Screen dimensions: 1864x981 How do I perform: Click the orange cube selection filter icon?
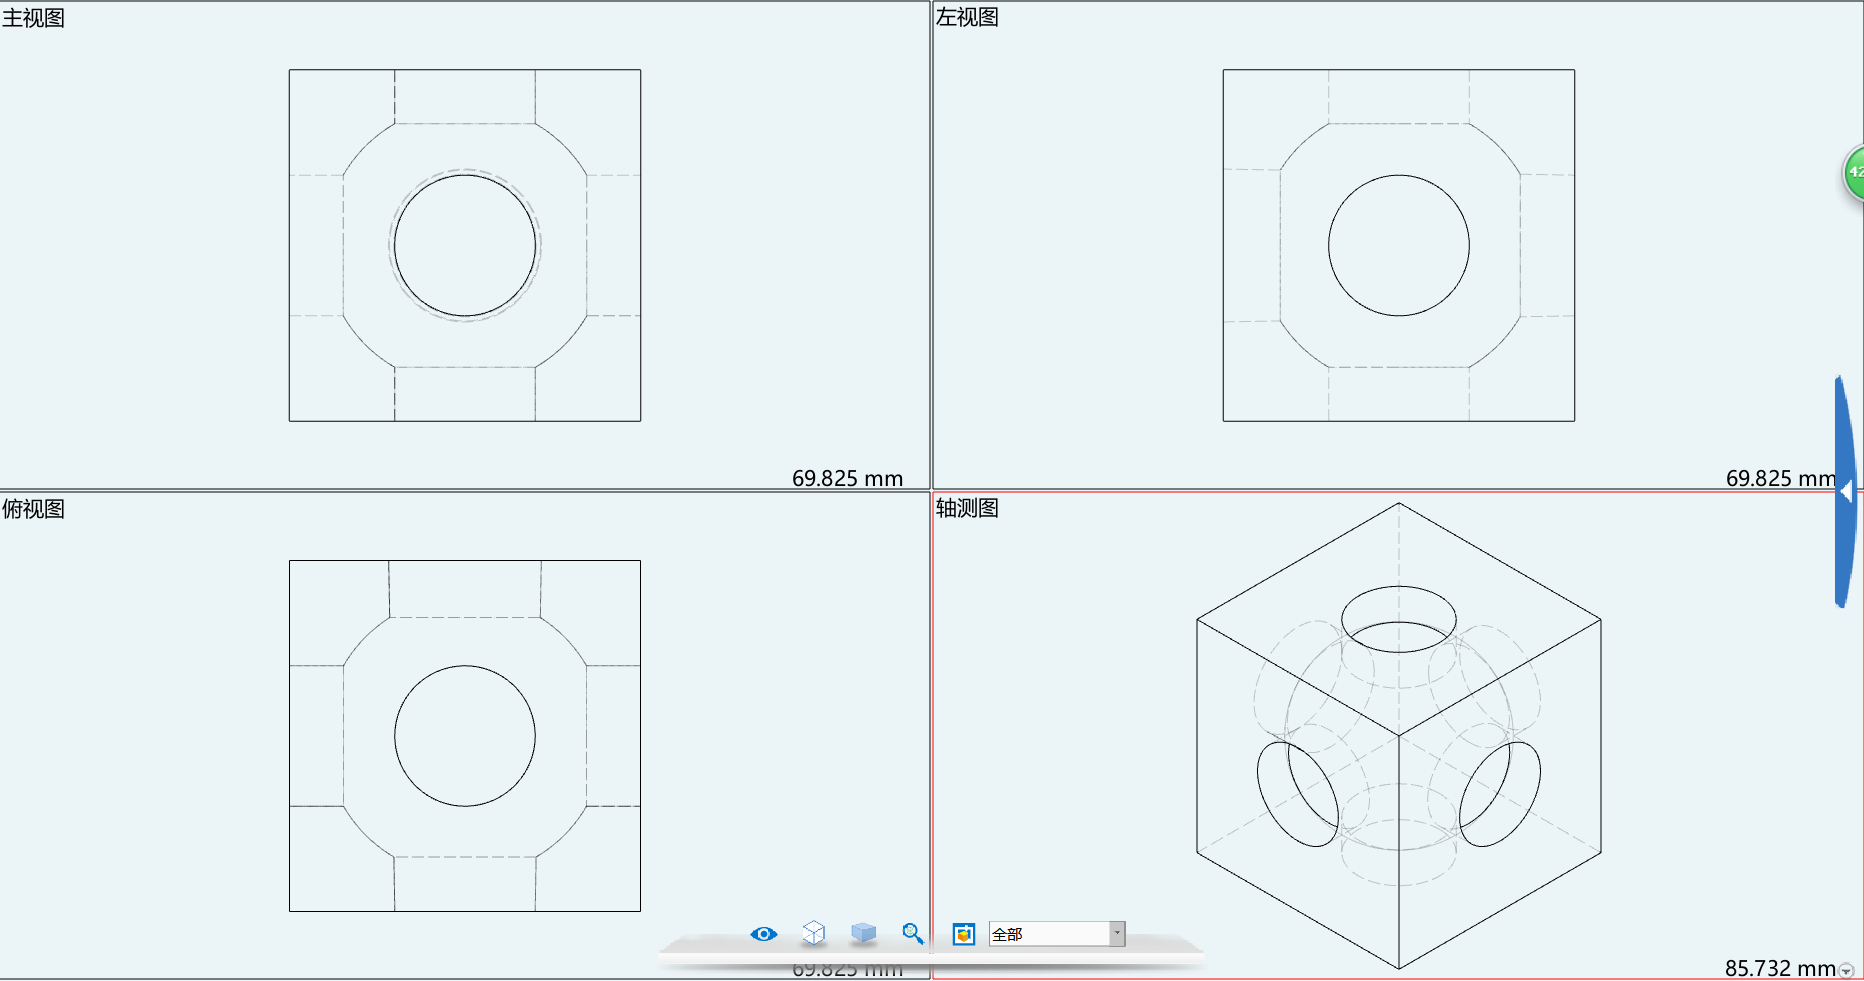(964, 934)
